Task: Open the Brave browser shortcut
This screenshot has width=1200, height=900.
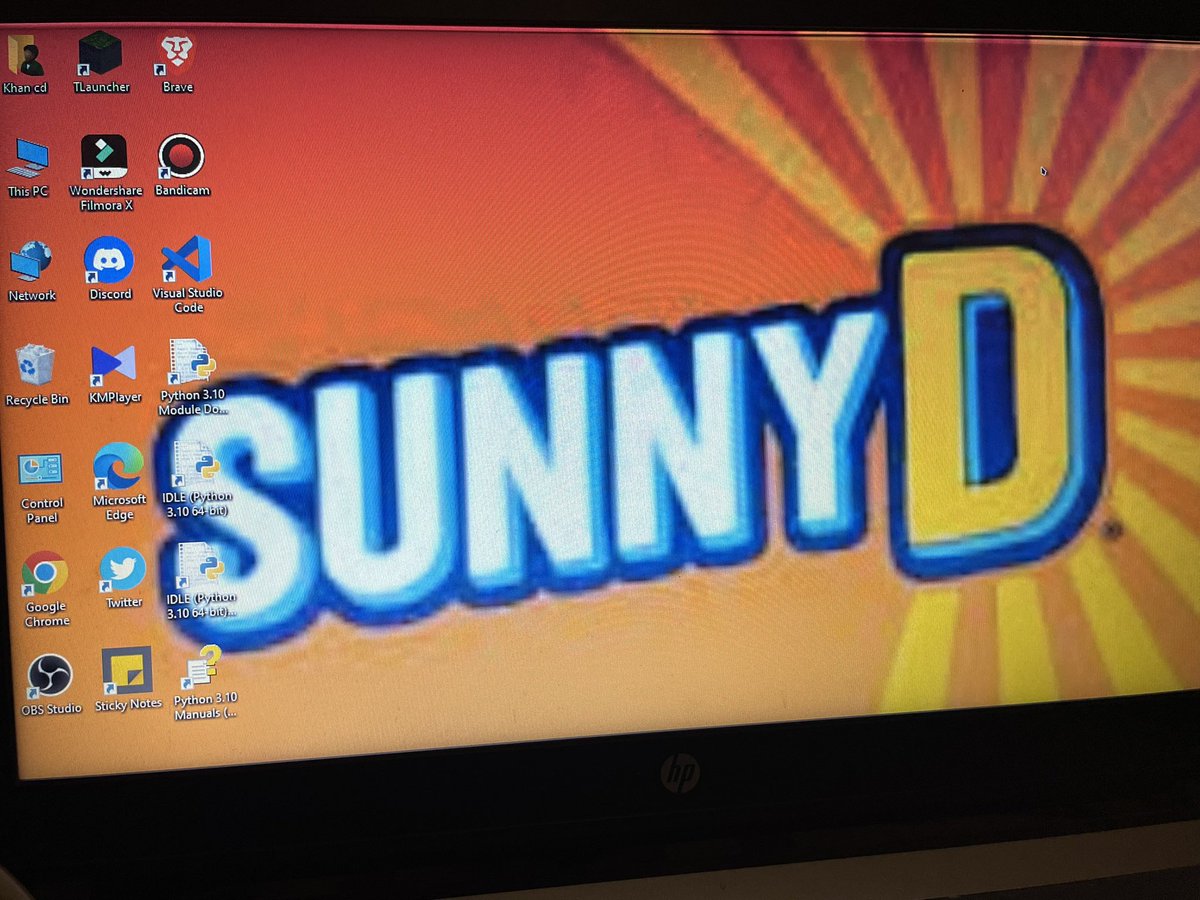Action: point(176,54)
